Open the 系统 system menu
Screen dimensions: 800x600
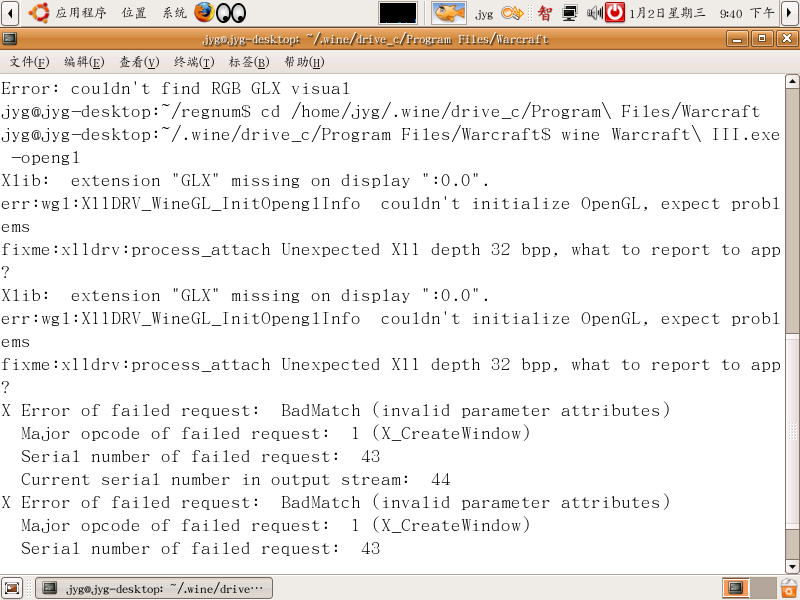coord(174,13)
